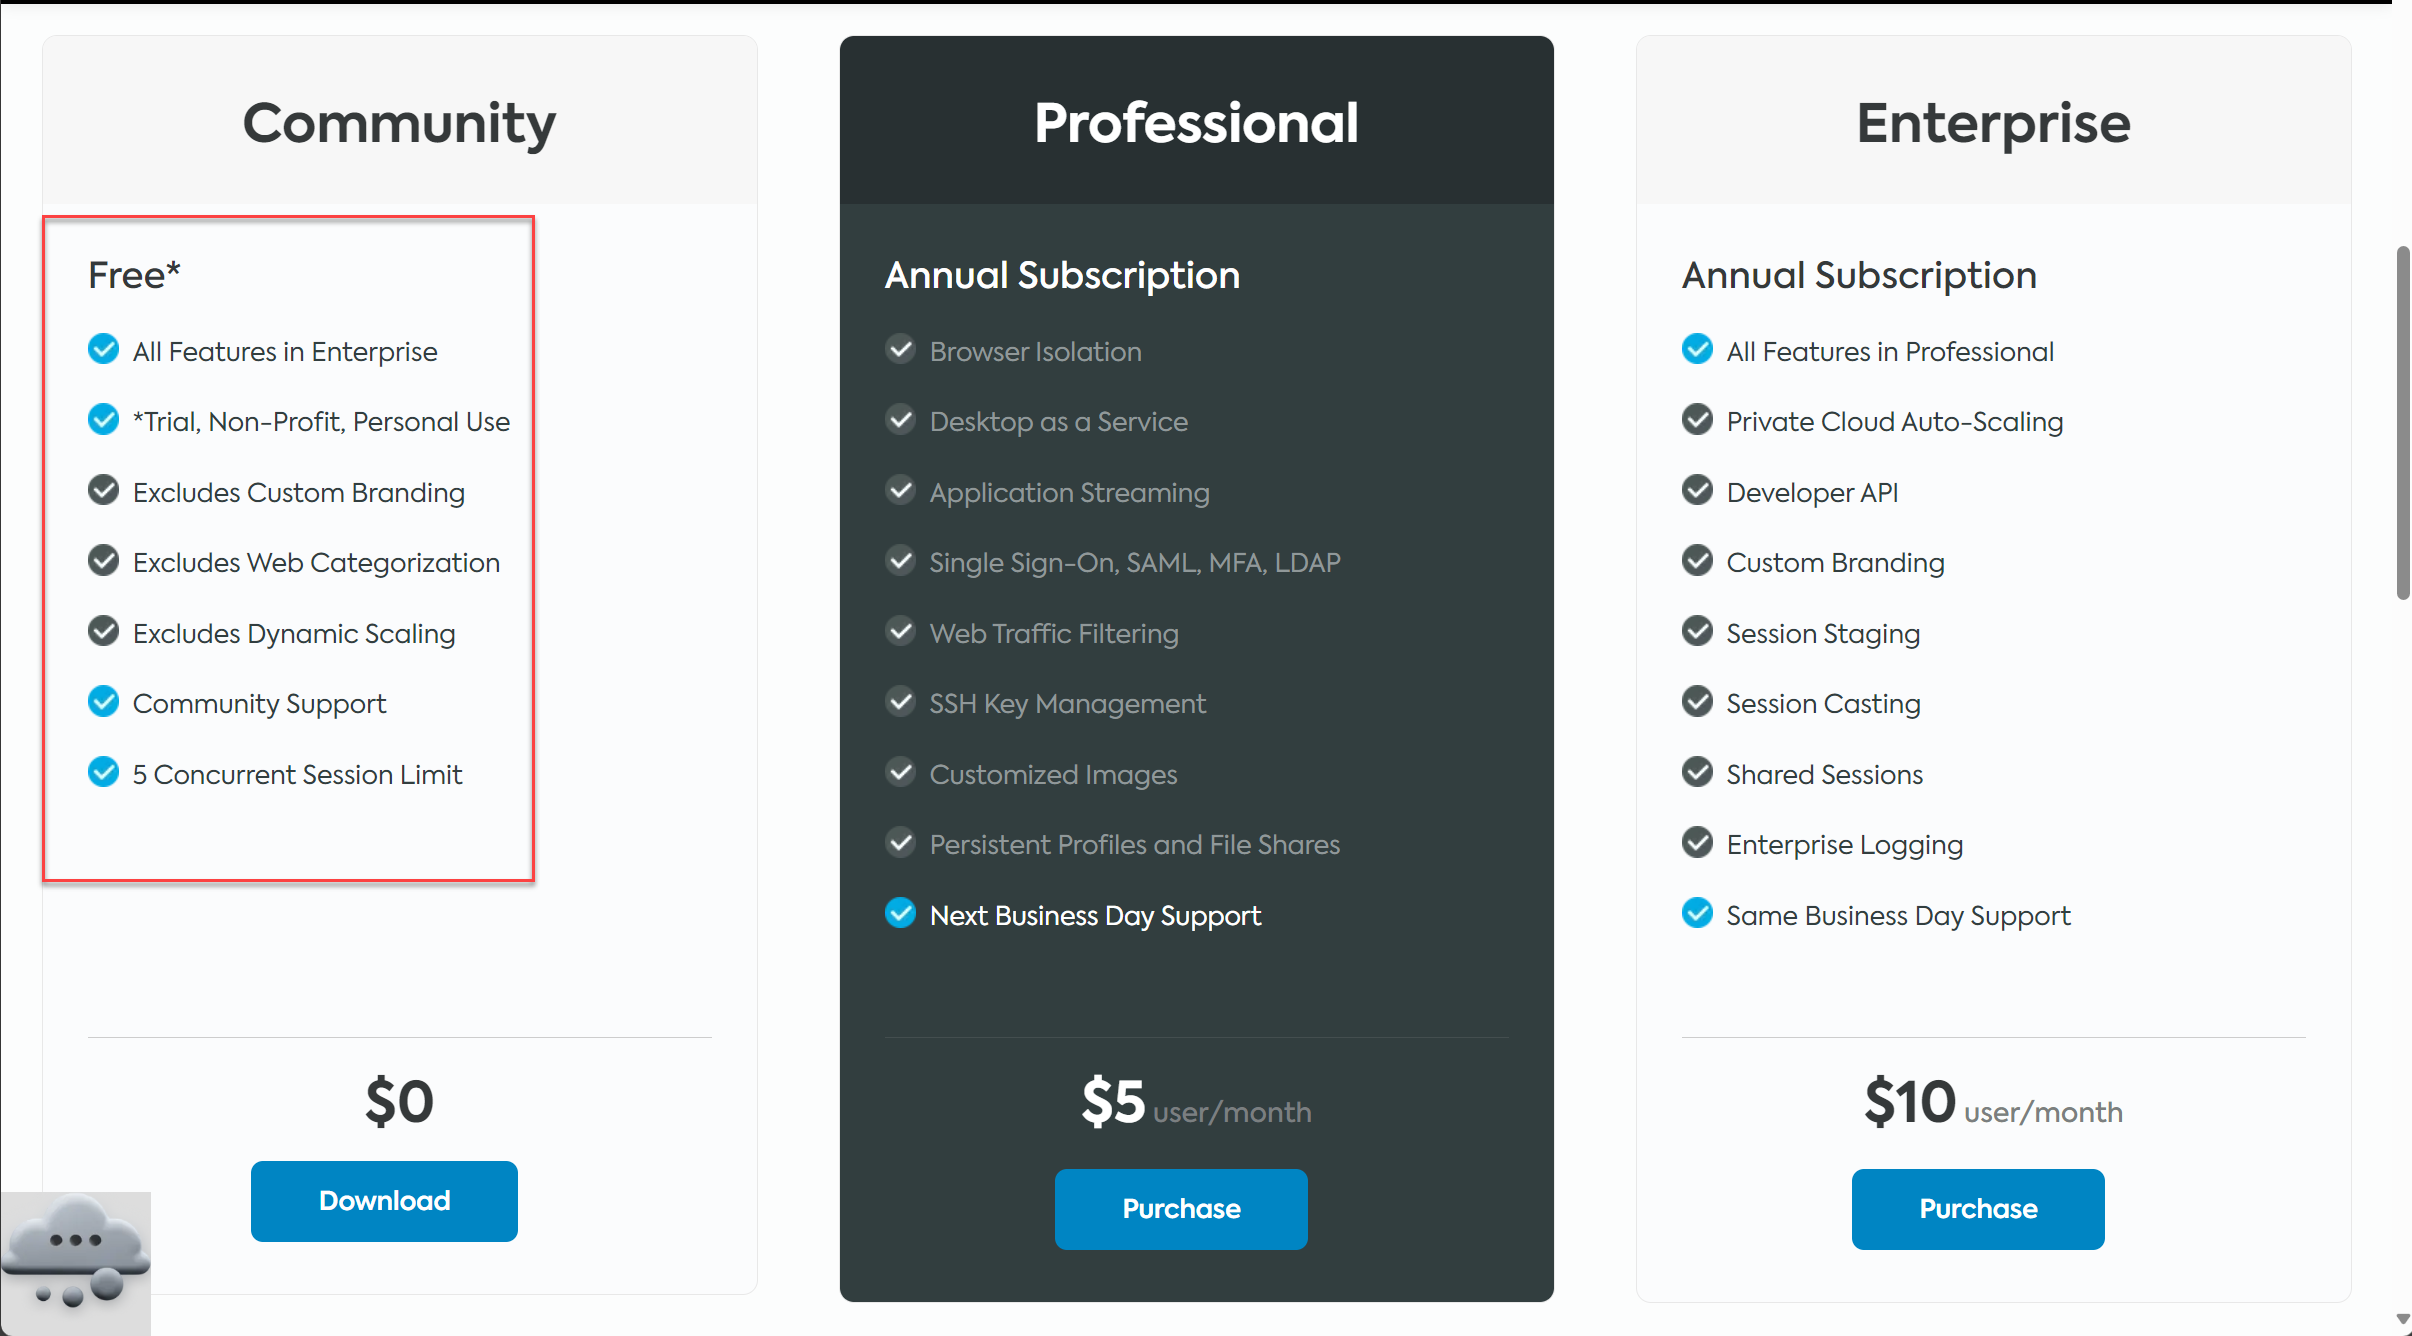The image size is (2412, 1336).
Task: Click the scroll down arrow at bottom right
Action: pyautogui.click(x=2402, y=1320)
